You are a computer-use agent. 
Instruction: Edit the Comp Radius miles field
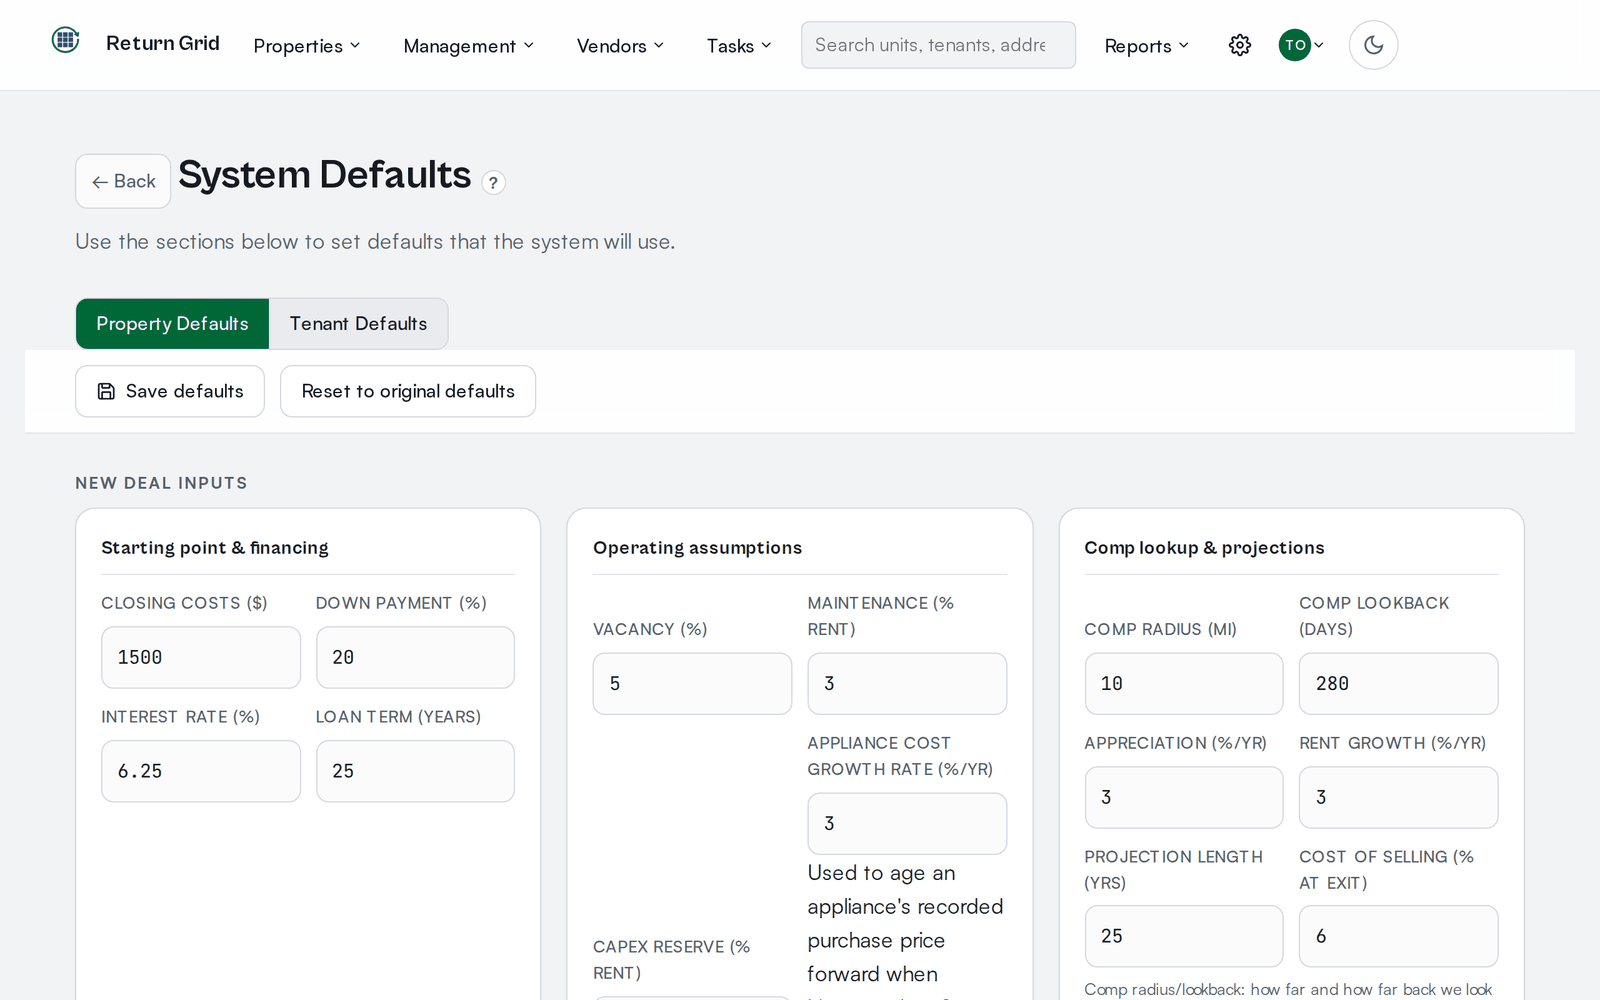[x=1184, y=684]
